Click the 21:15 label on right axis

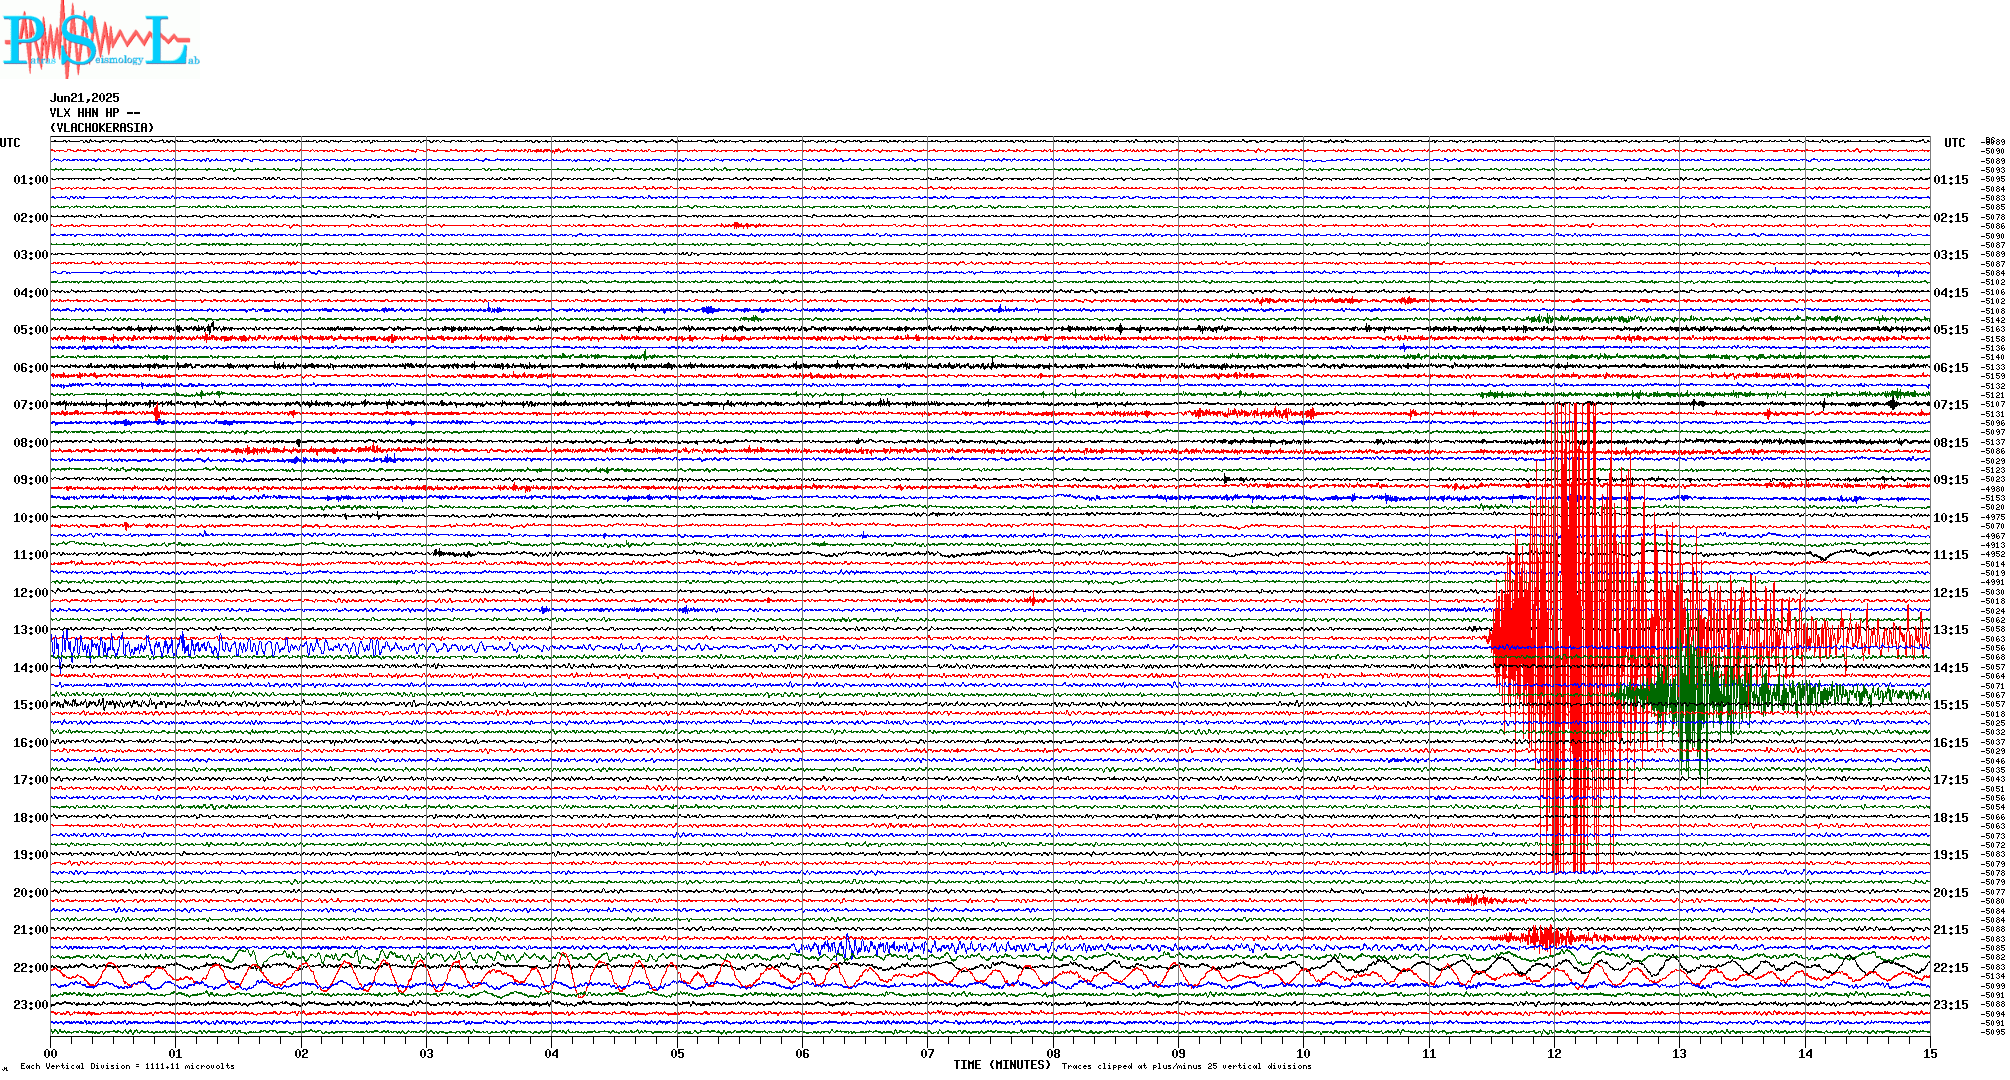coord(1951,930)
